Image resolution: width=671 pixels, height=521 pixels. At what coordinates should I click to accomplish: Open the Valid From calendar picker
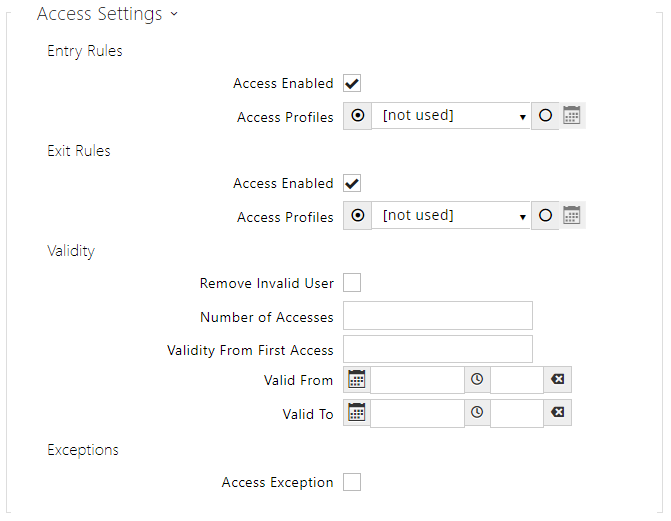click(357, 380)
